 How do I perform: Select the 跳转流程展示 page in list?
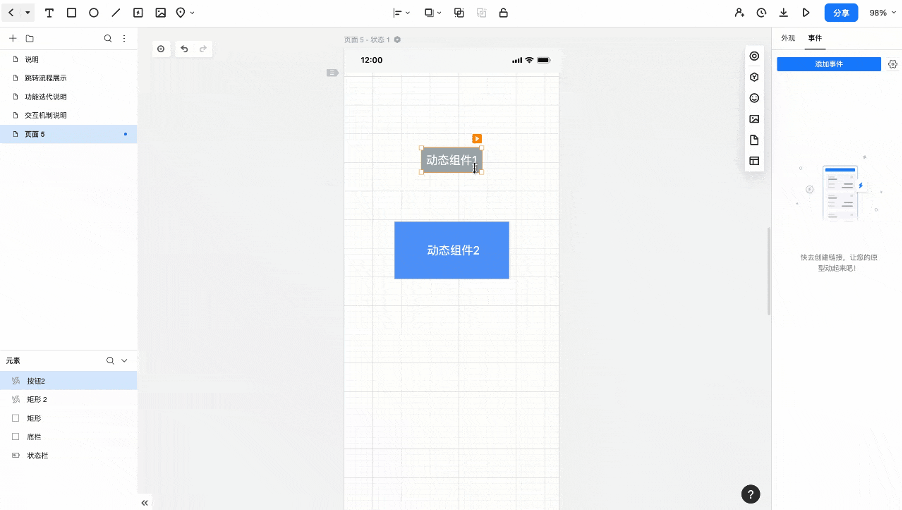46,78
